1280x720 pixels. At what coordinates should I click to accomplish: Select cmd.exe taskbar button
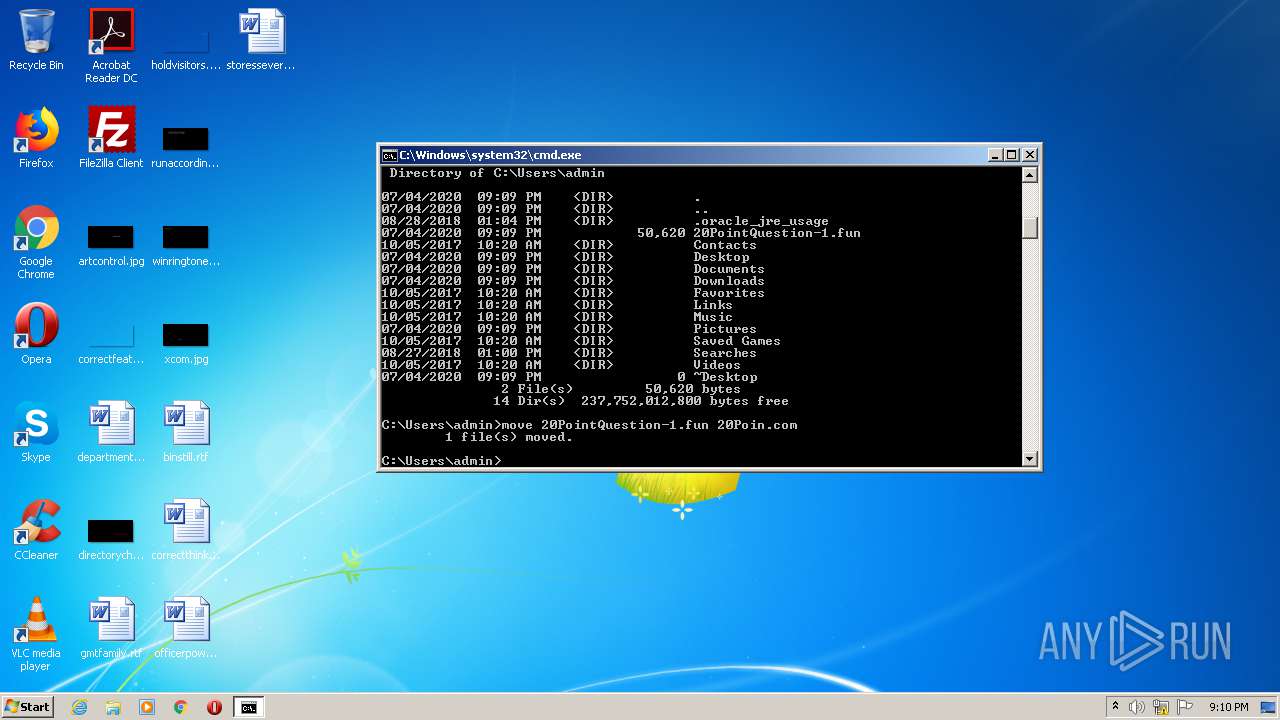point(249,707)
